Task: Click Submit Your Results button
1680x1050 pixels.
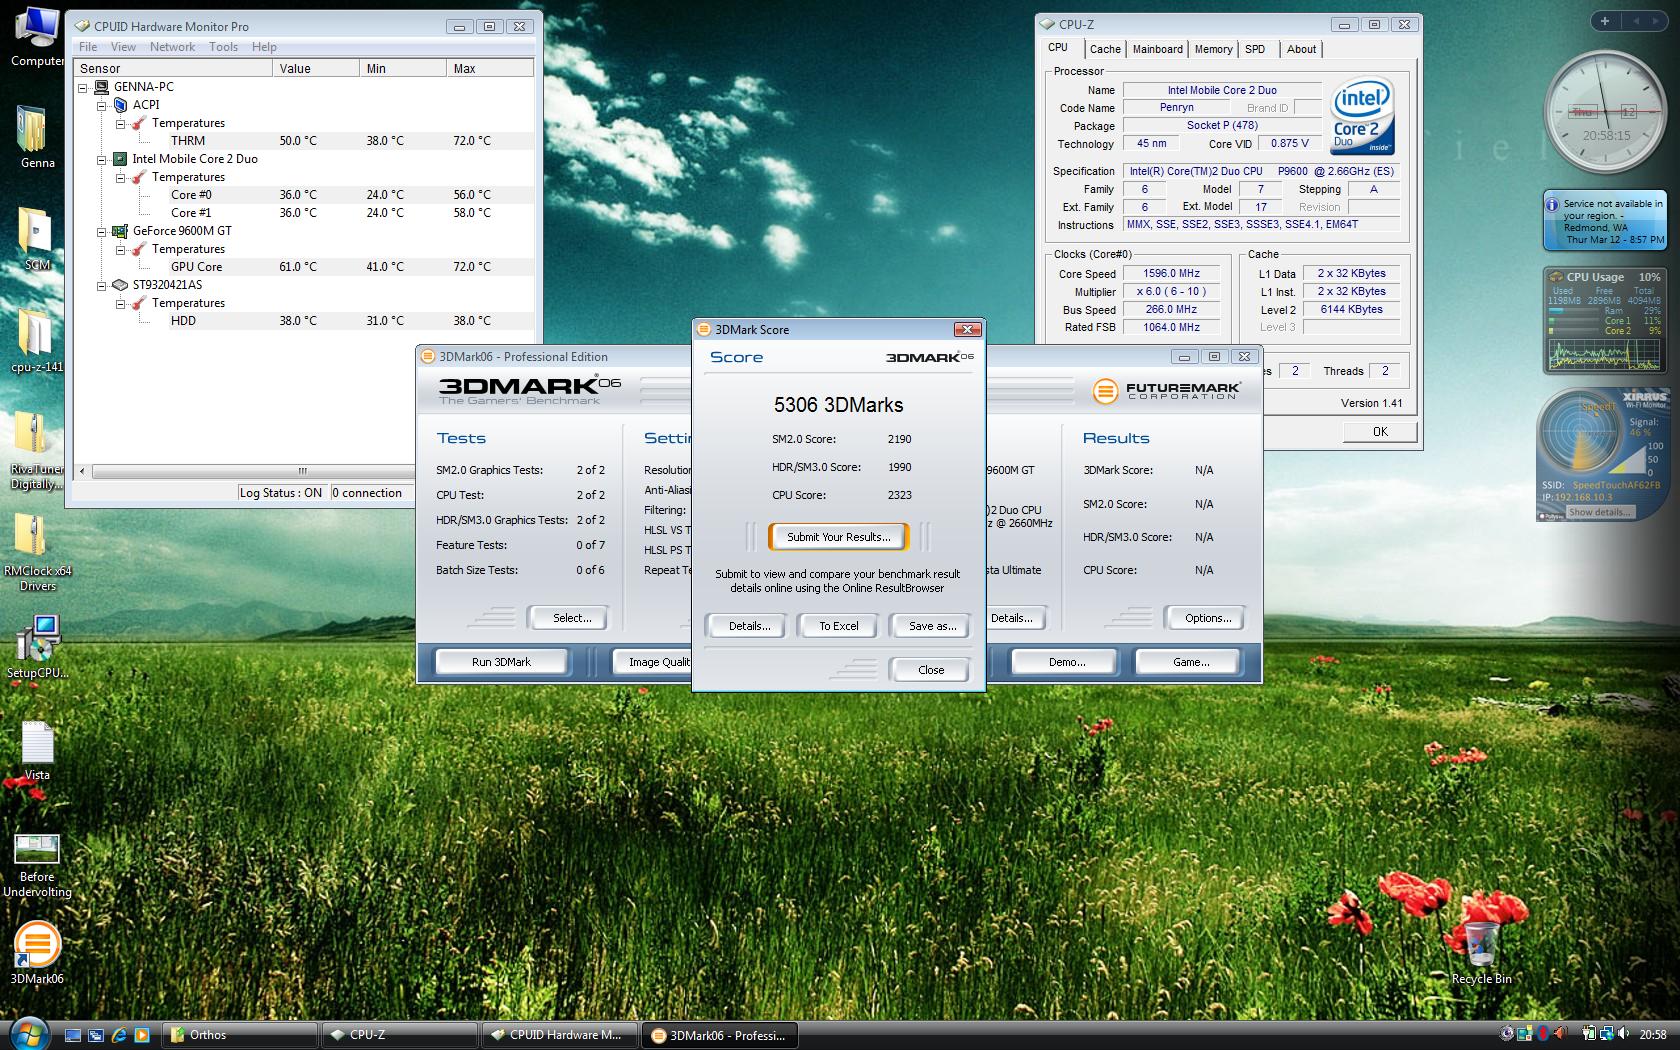Action: coord(838,537)
